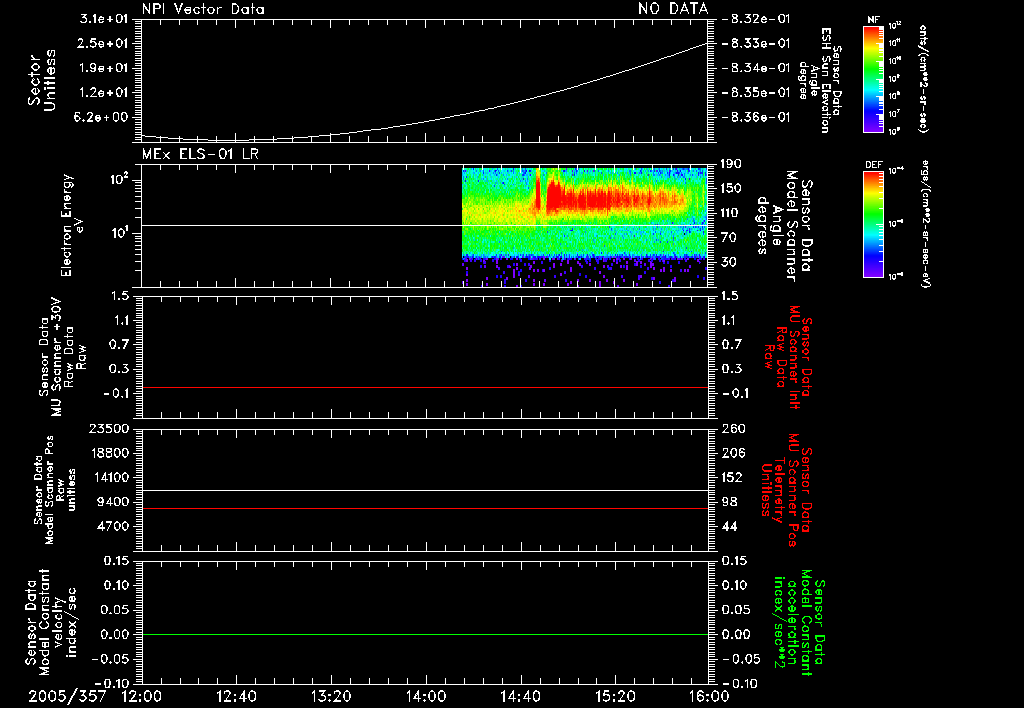Click the NF color scale bar
Image resolution: width=1024 pixels, height=708 pixels.
pyautogui.click(x=873, y=79)
